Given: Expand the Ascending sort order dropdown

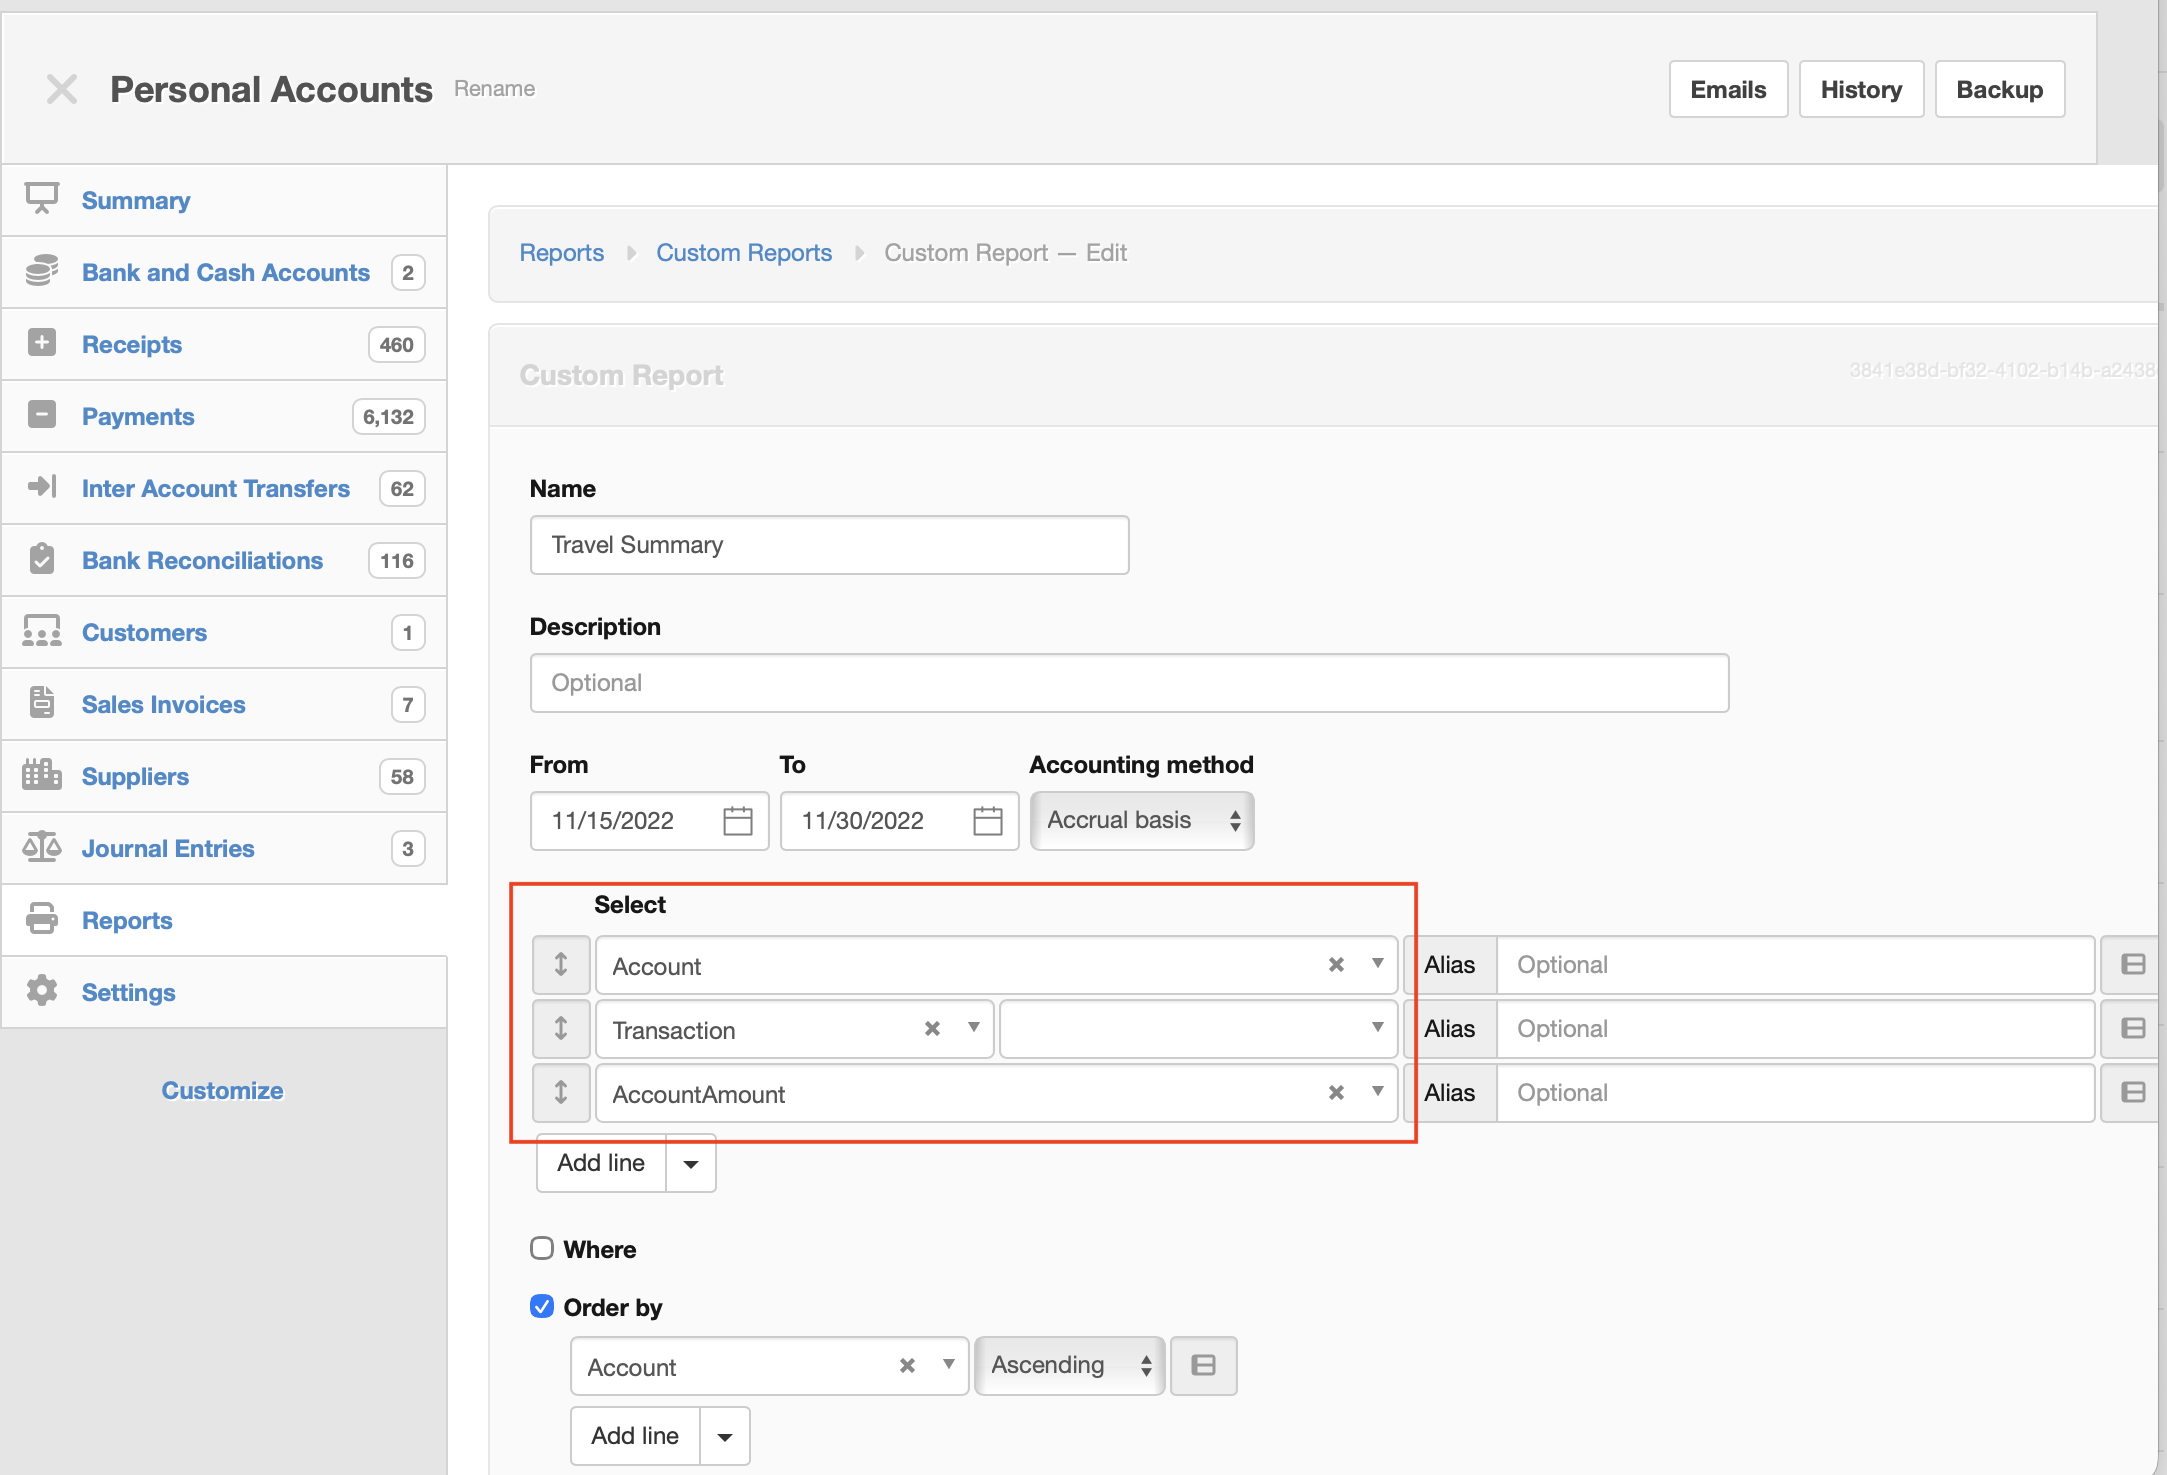Looking at the screenshot, I should pos(1069,1365).
